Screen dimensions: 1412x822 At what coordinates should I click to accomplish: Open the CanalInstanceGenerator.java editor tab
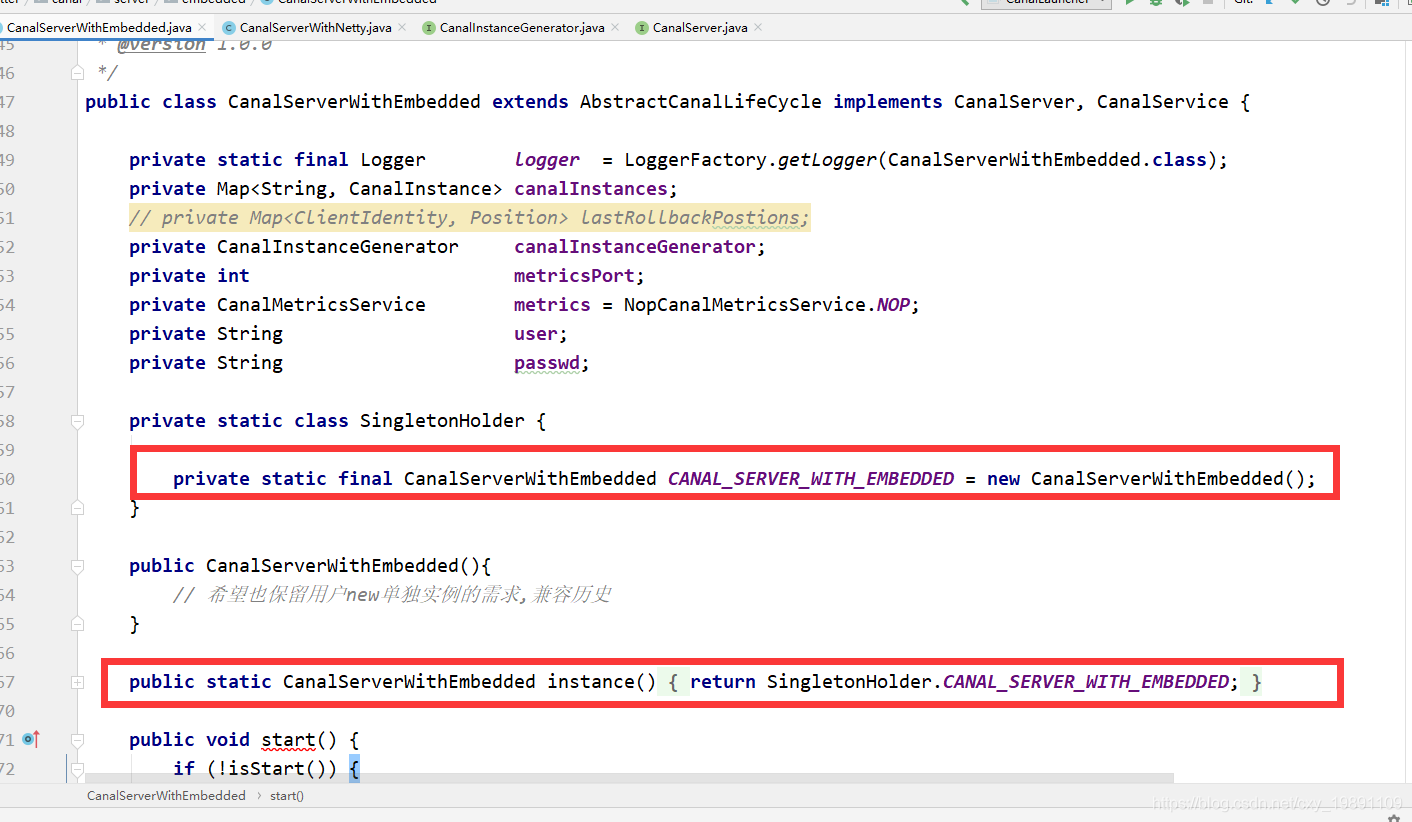tap(522, 27)
